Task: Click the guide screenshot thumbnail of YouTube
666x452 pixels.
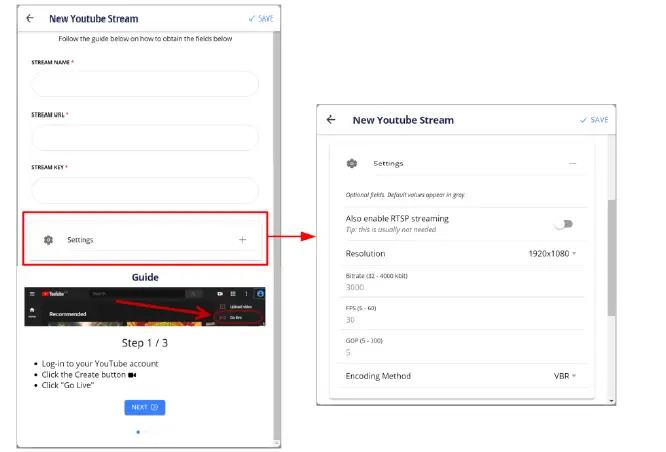Action: click(x=145, y=307)
